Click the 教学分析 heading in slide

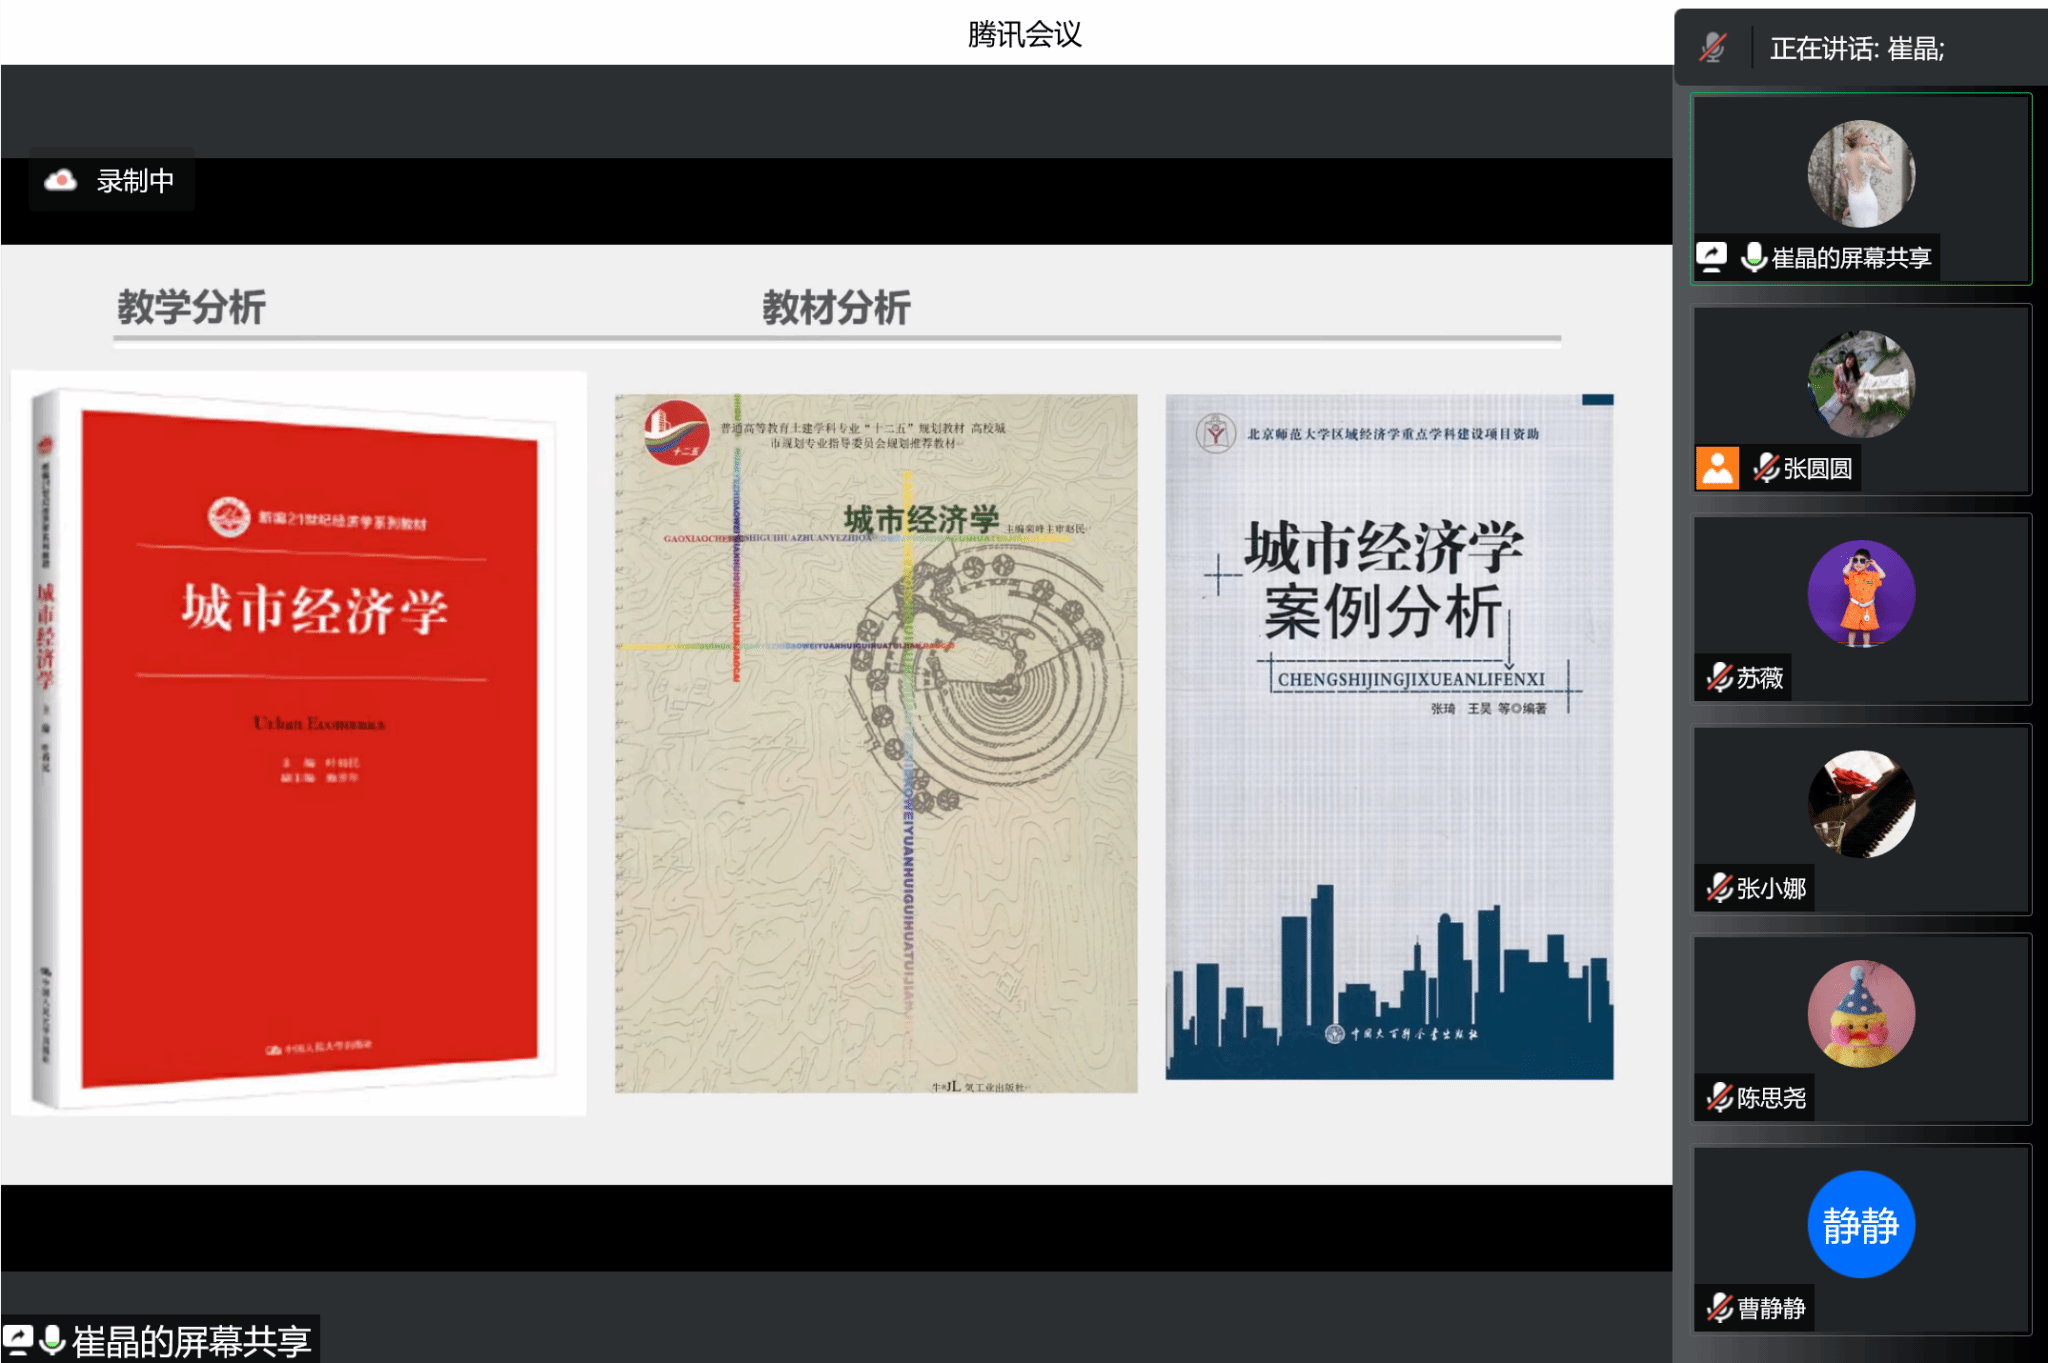click(x=191, y=307)
